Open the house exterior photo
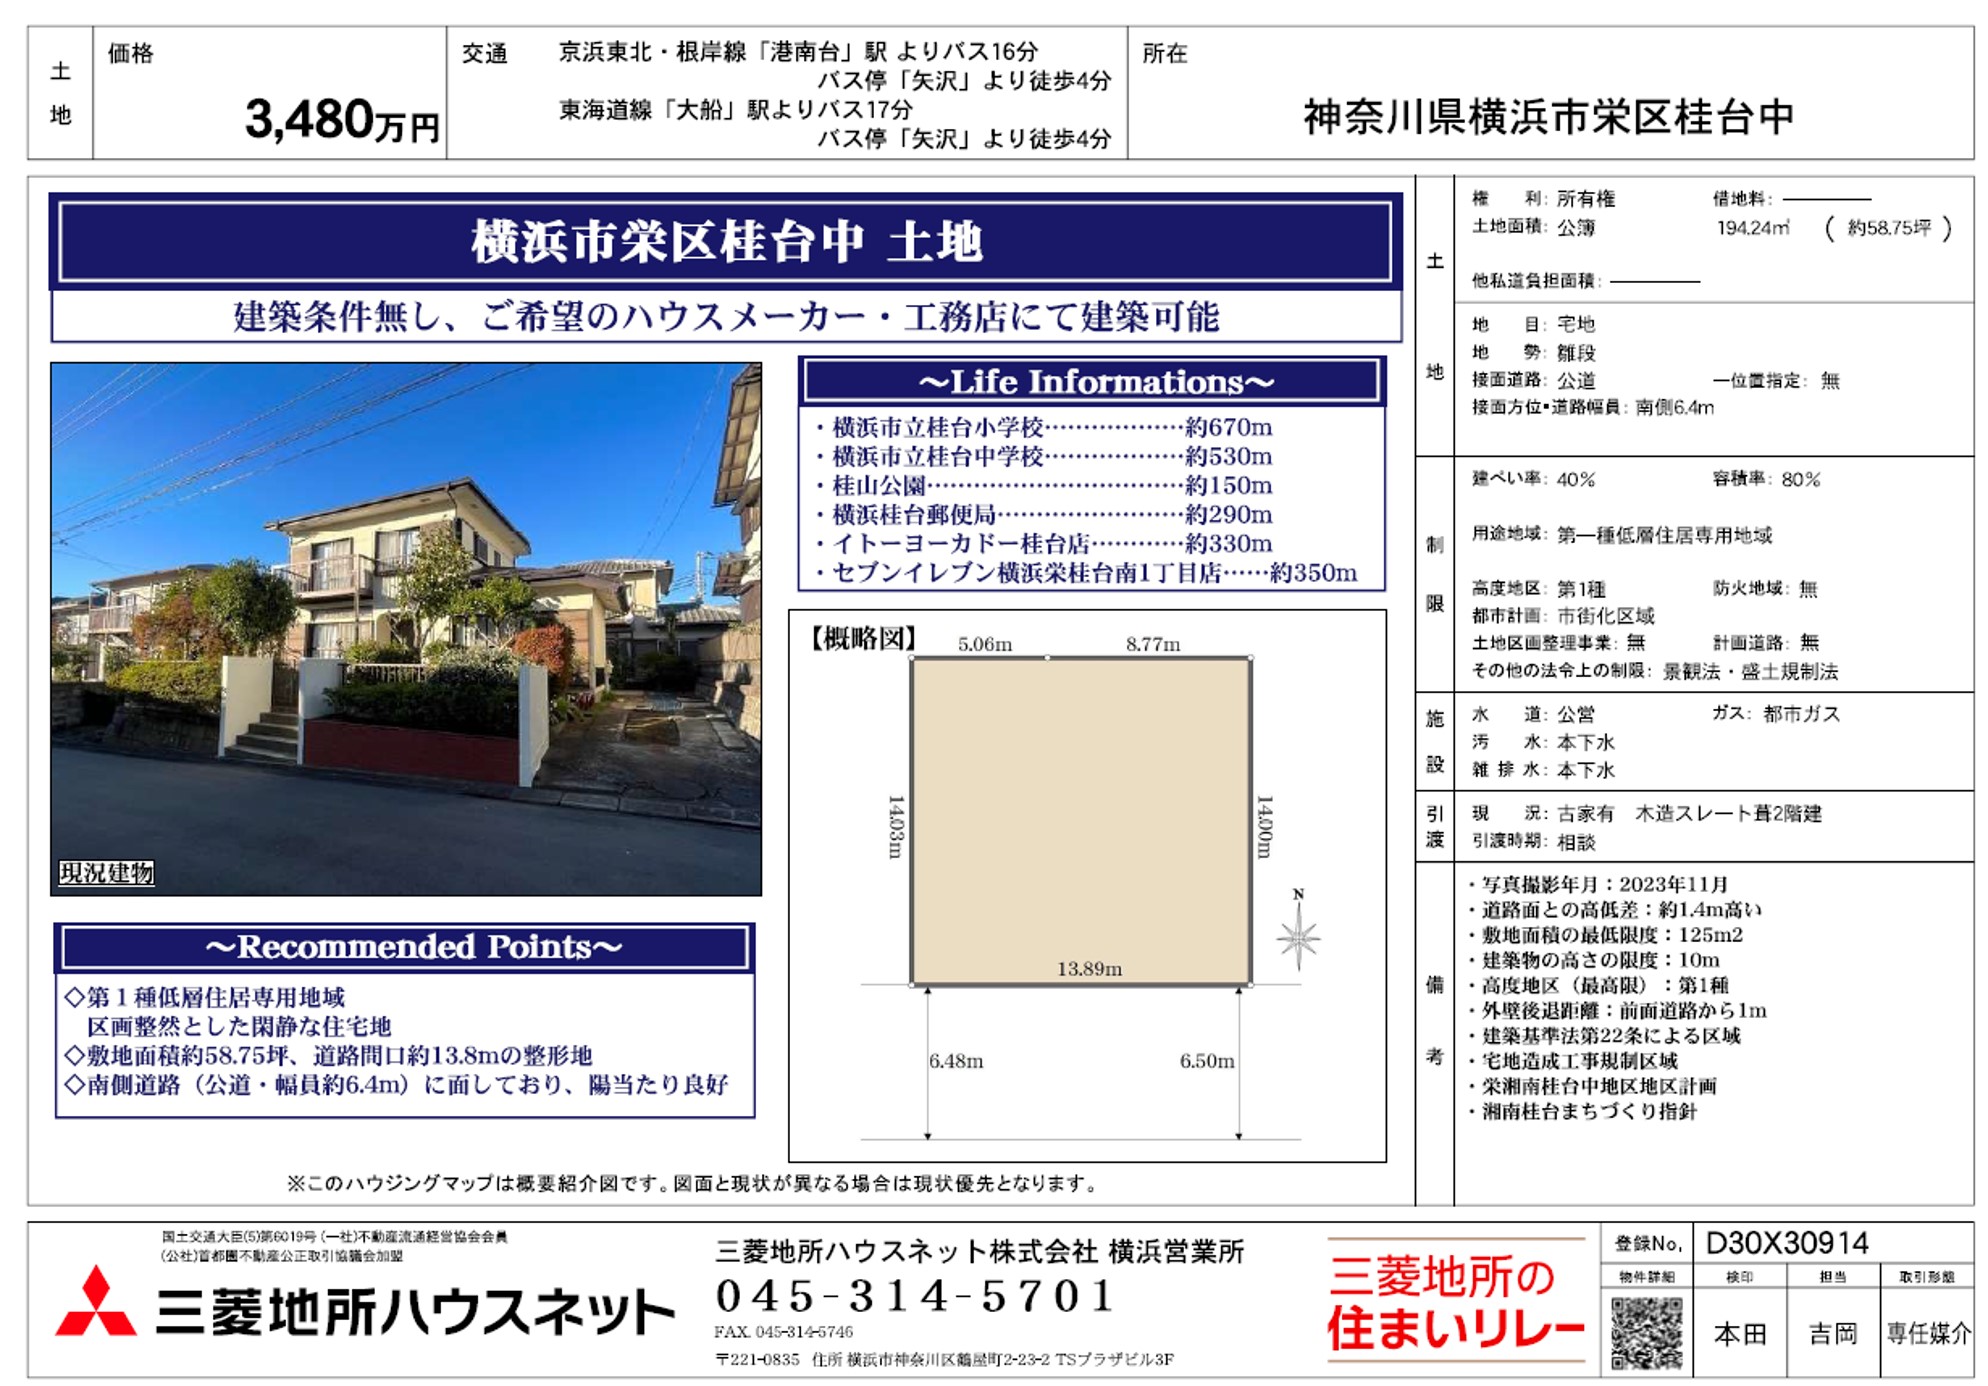The width and height of the screenshot is (1988, 1386). pyautogui.click(x=406, y=628)
